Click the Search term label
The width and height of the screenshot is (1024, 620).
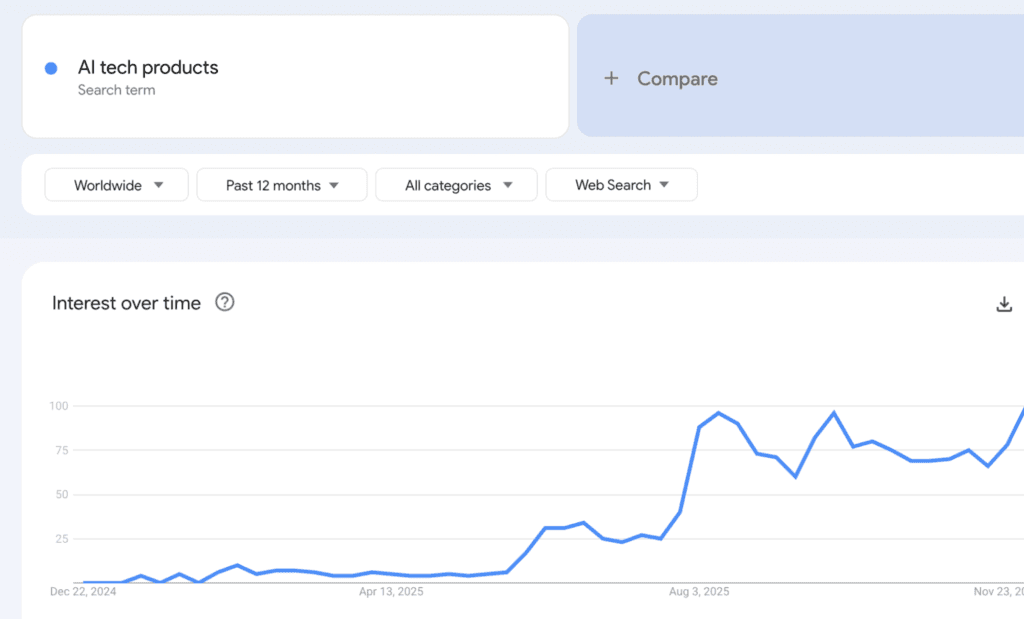coord(117,90)
